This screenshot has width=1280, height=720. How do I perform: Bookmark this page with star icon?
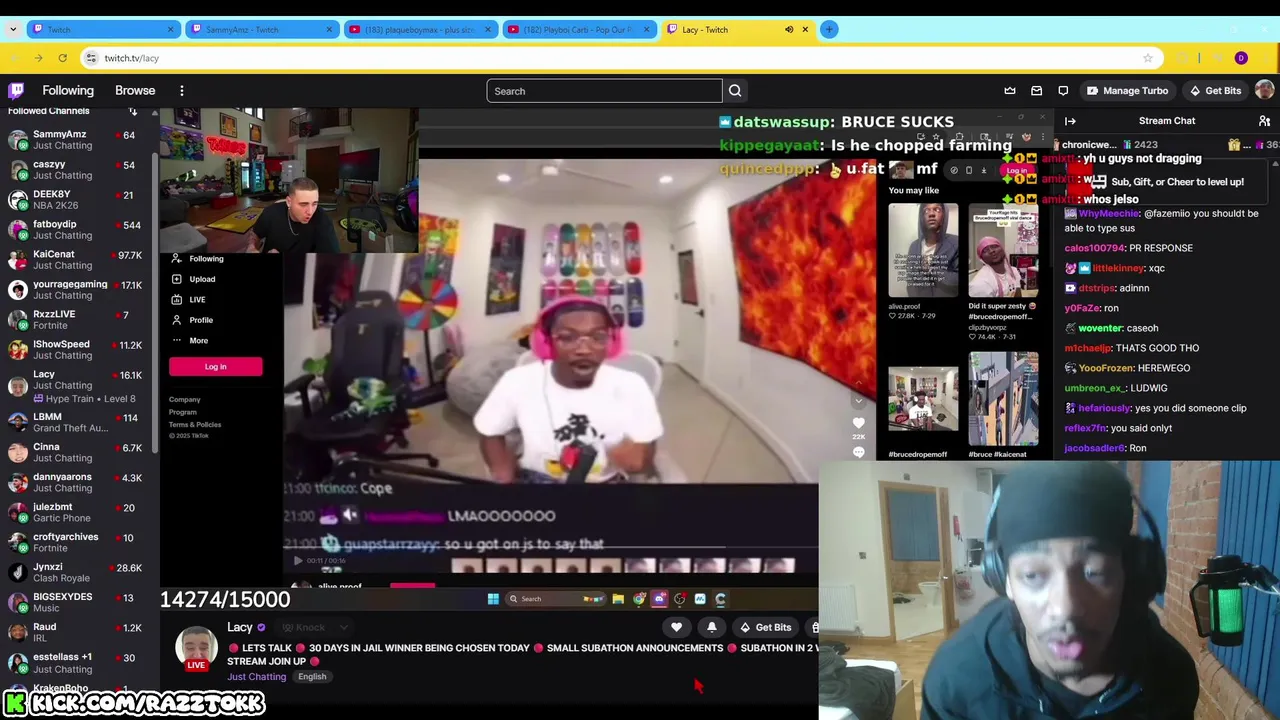[x=1148, y=58]
